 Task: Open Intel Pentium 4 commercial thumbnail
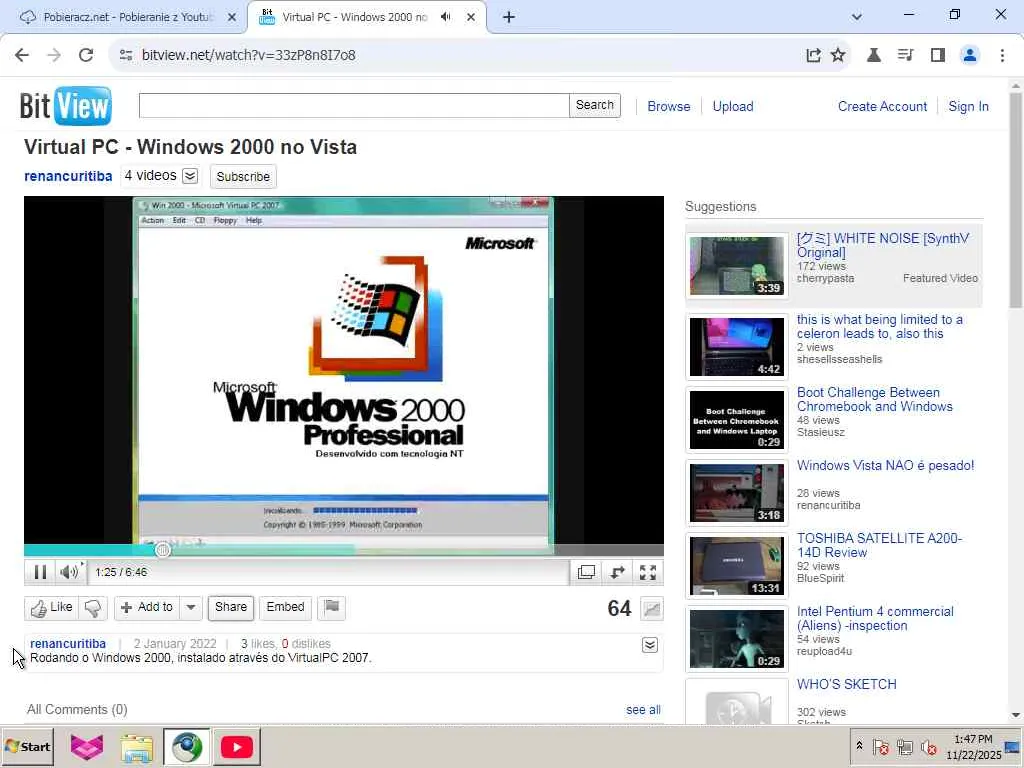point(737,639)
